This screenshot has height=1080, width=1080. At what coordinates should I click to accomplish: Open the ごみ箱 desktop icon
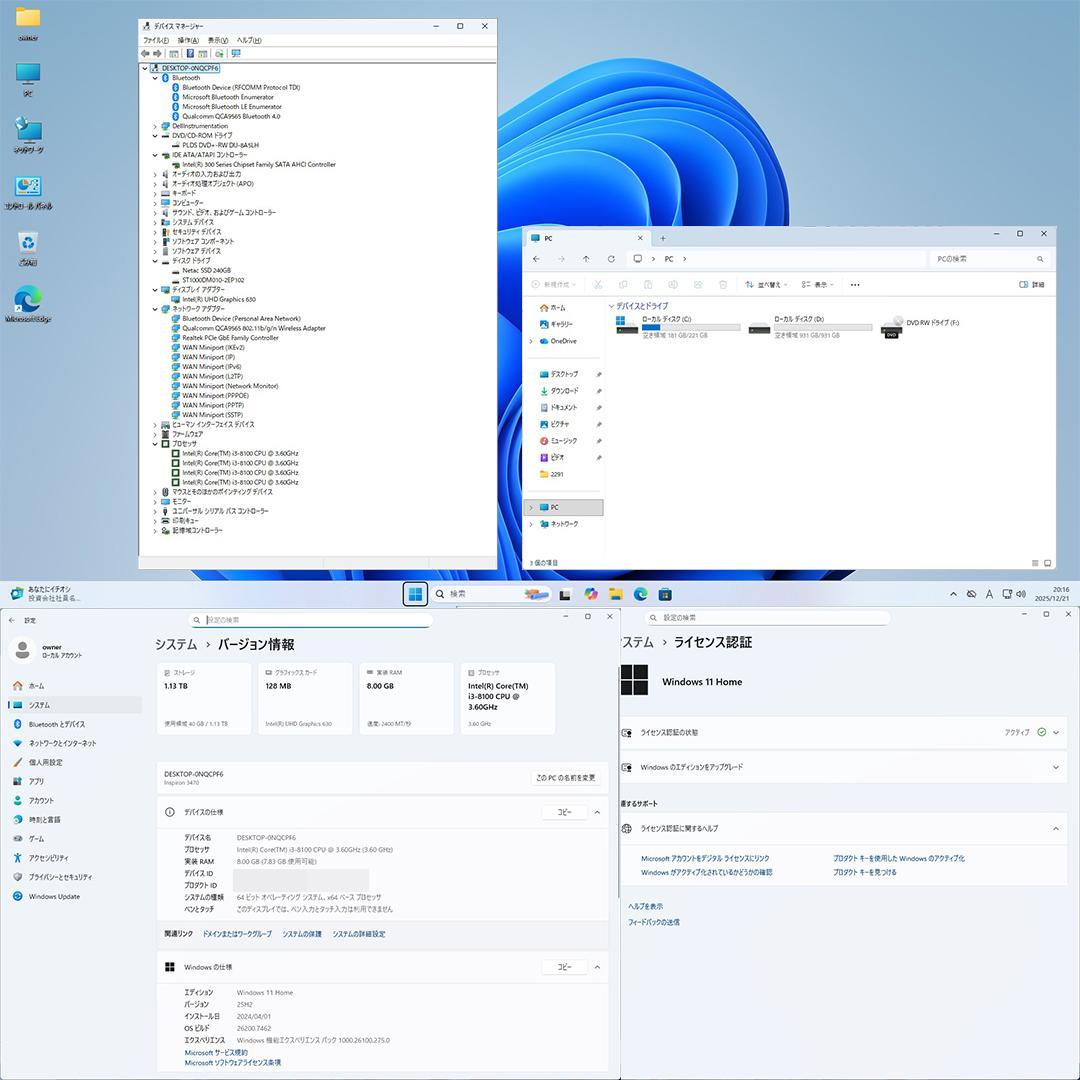tap(27, 240)
